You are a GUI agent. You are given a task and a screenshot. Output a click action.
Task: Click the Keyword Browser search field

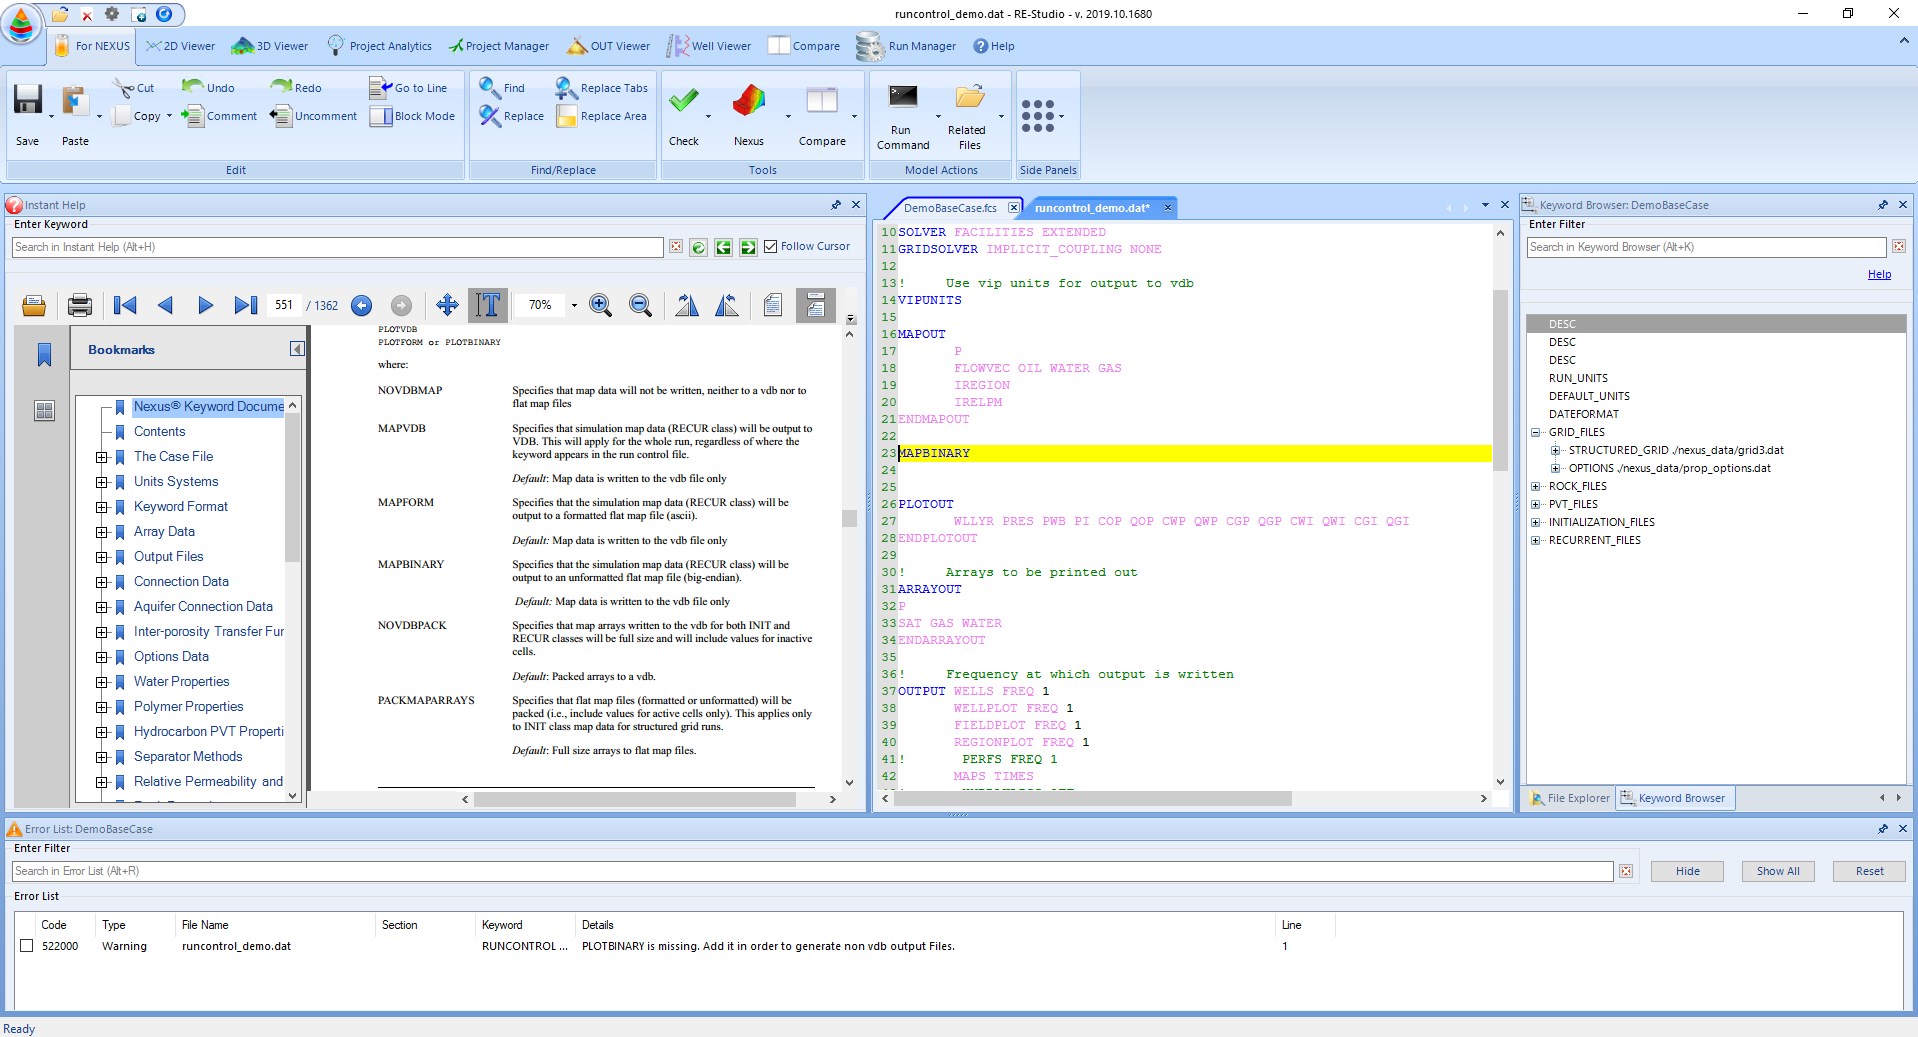pos(1706,247)
